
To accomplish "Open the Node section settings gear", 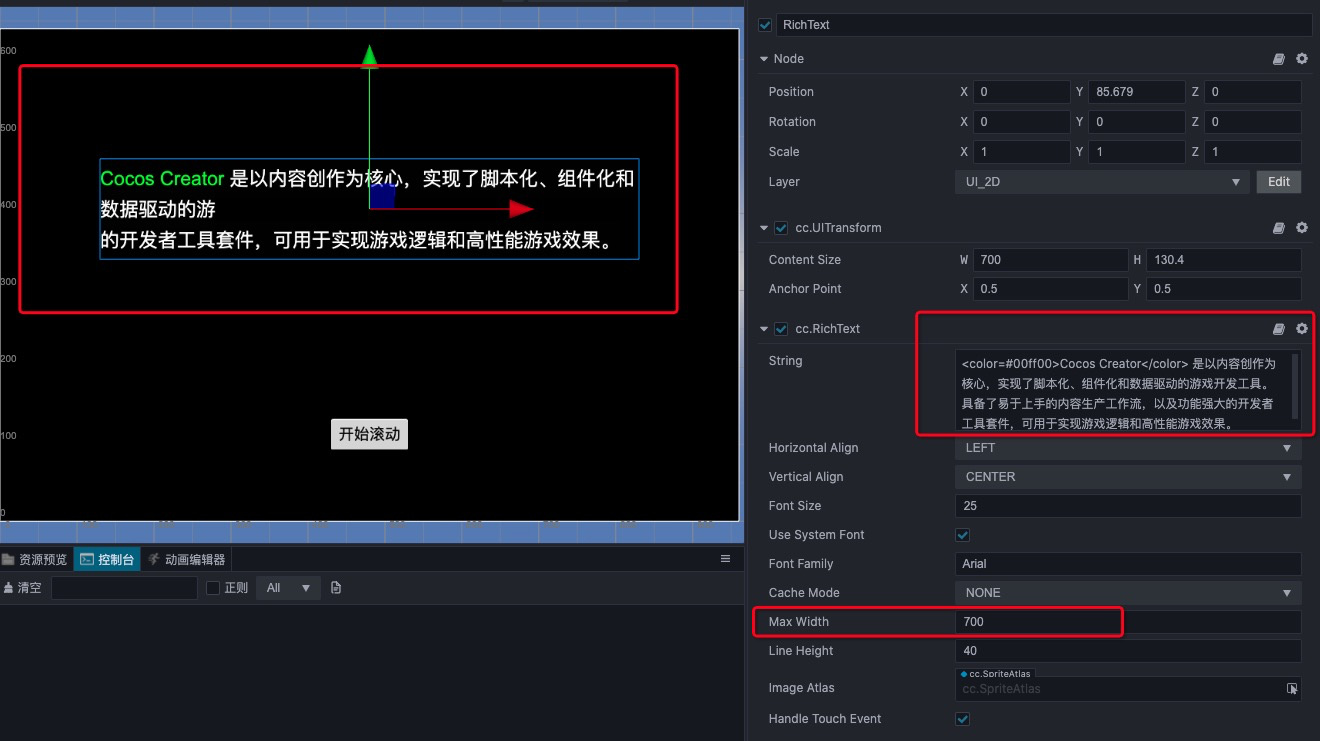I will tap(1302, 59).
